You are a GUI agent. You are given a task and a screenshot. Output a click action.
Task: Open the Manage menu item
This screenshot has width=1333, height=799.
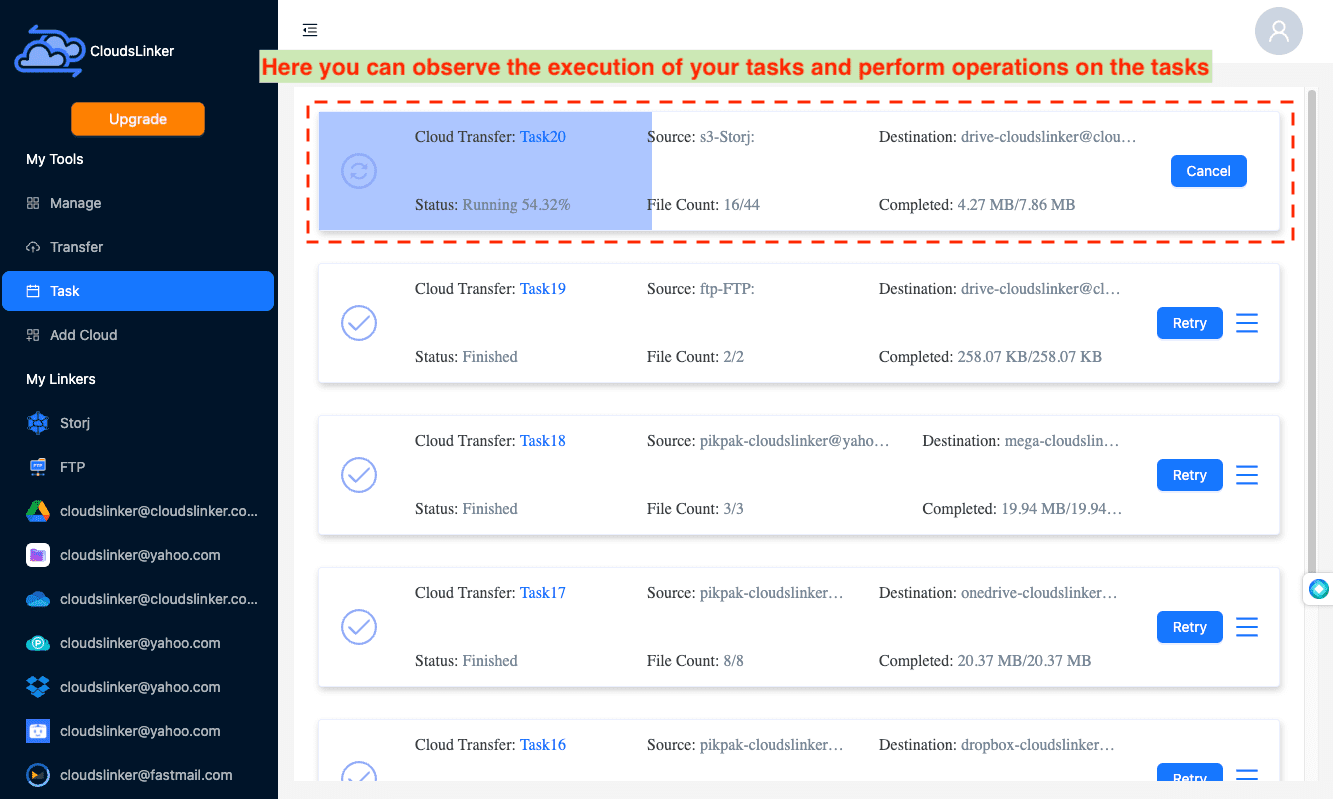138,203
